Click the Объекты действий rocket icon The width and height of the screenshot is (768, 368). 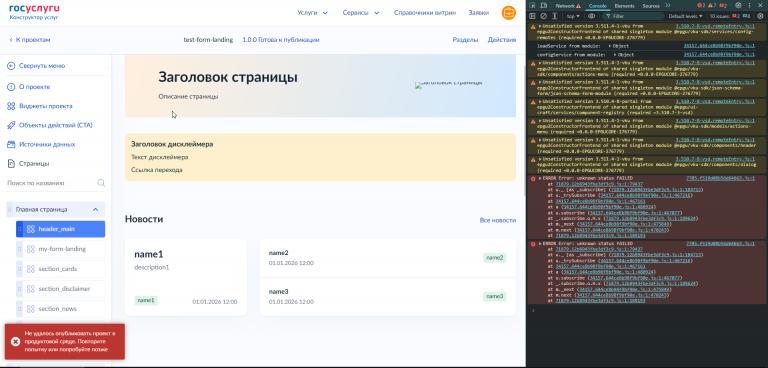coord(11,125)
